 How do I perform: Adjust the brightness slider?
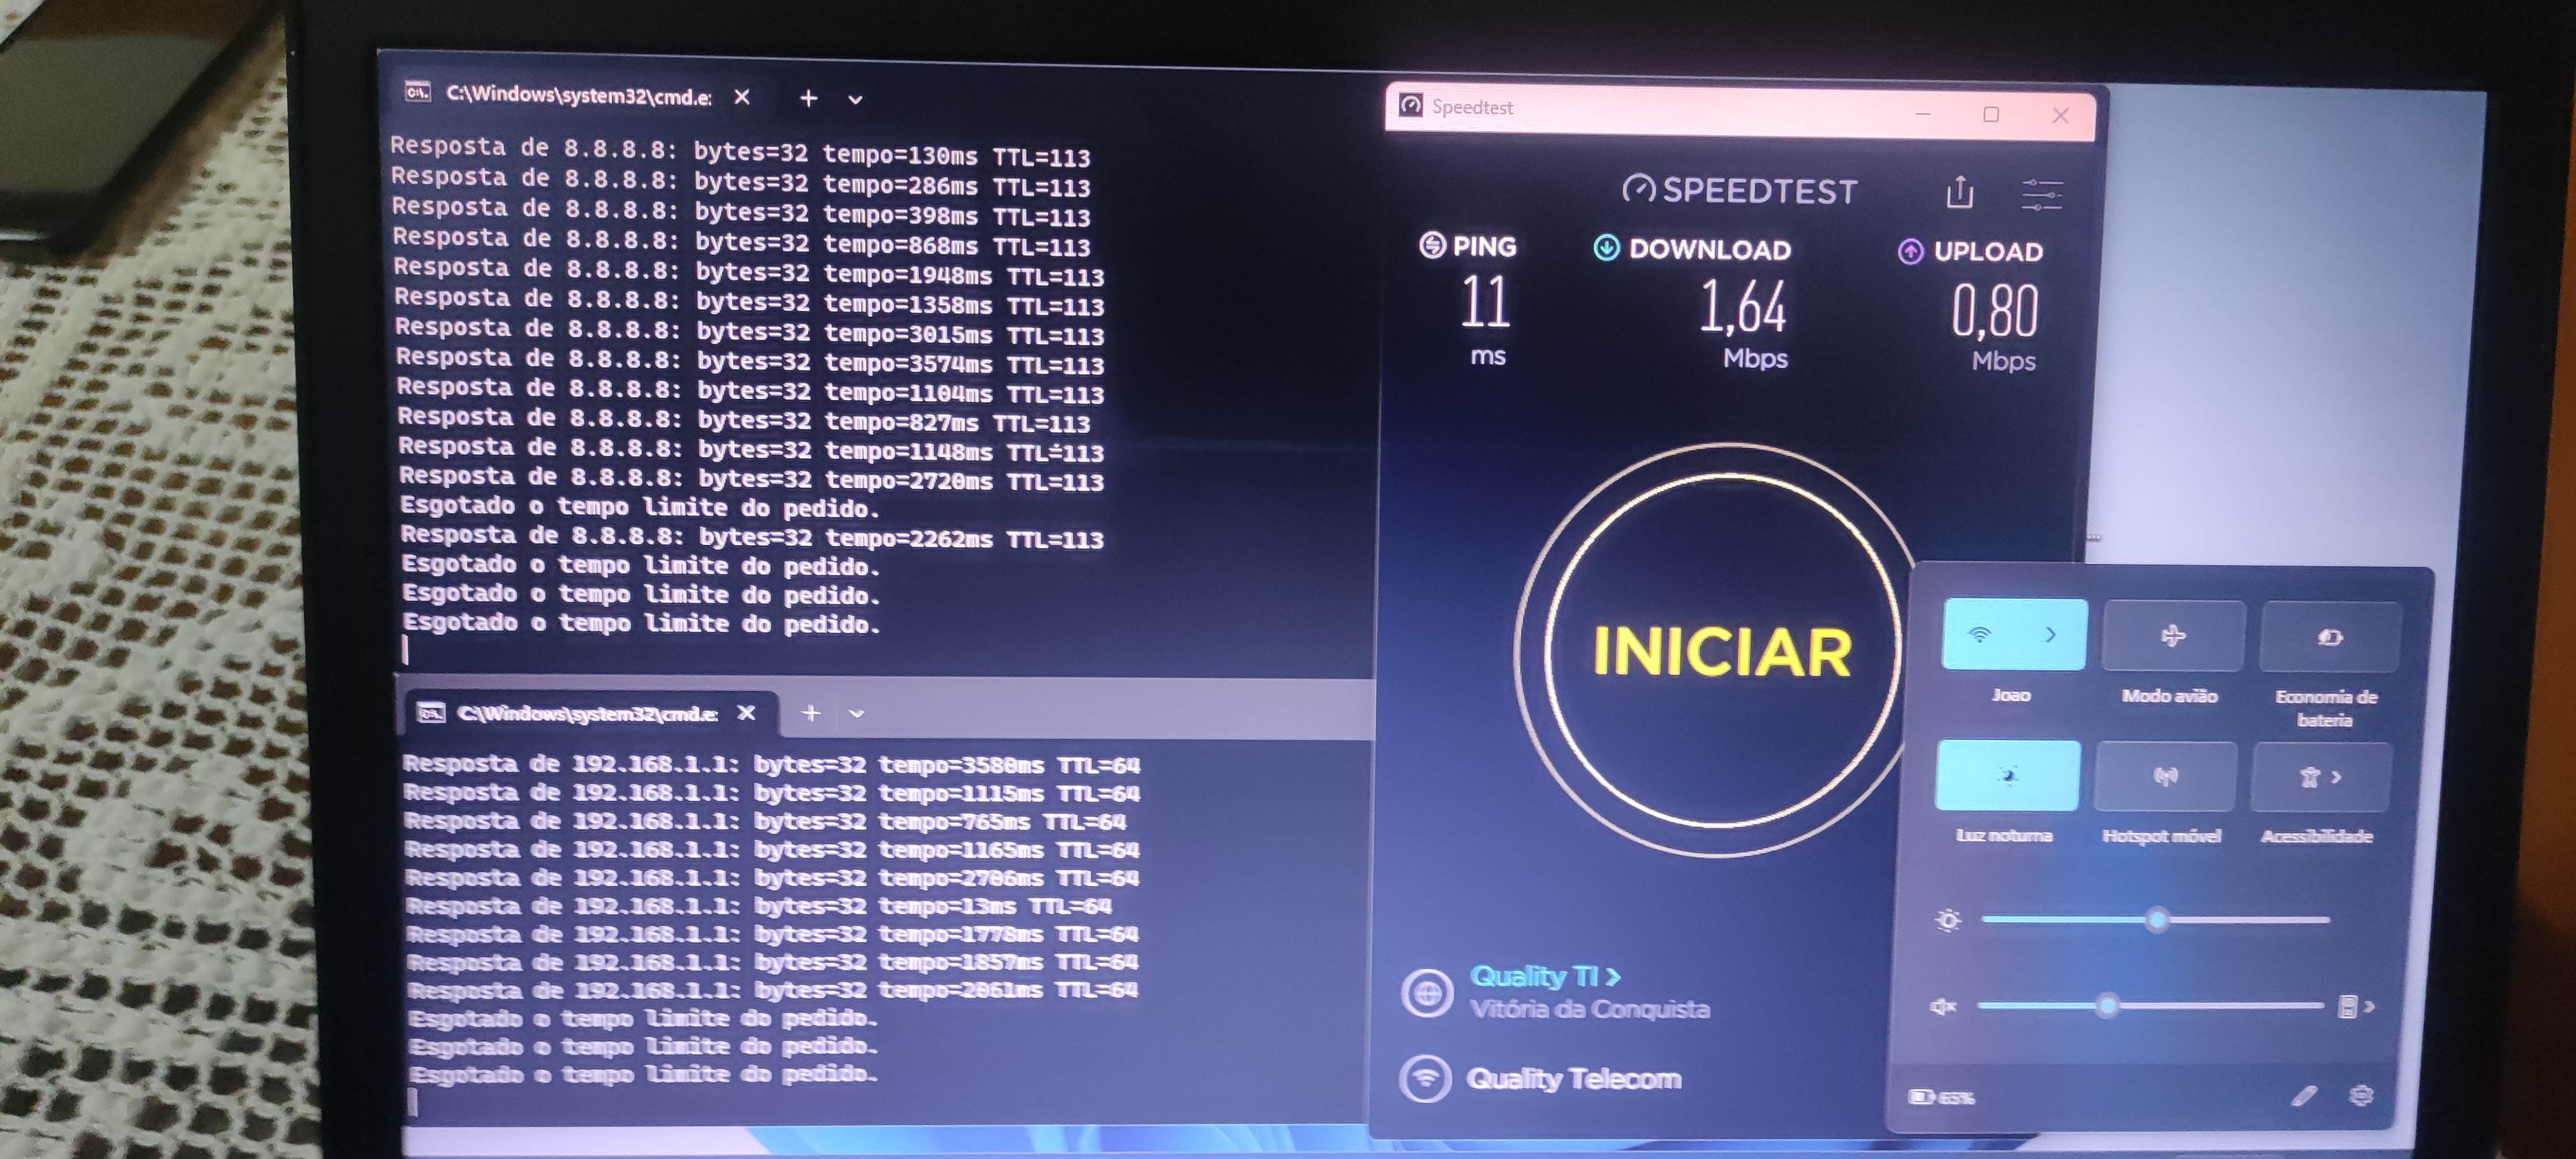coord(2157,919)
